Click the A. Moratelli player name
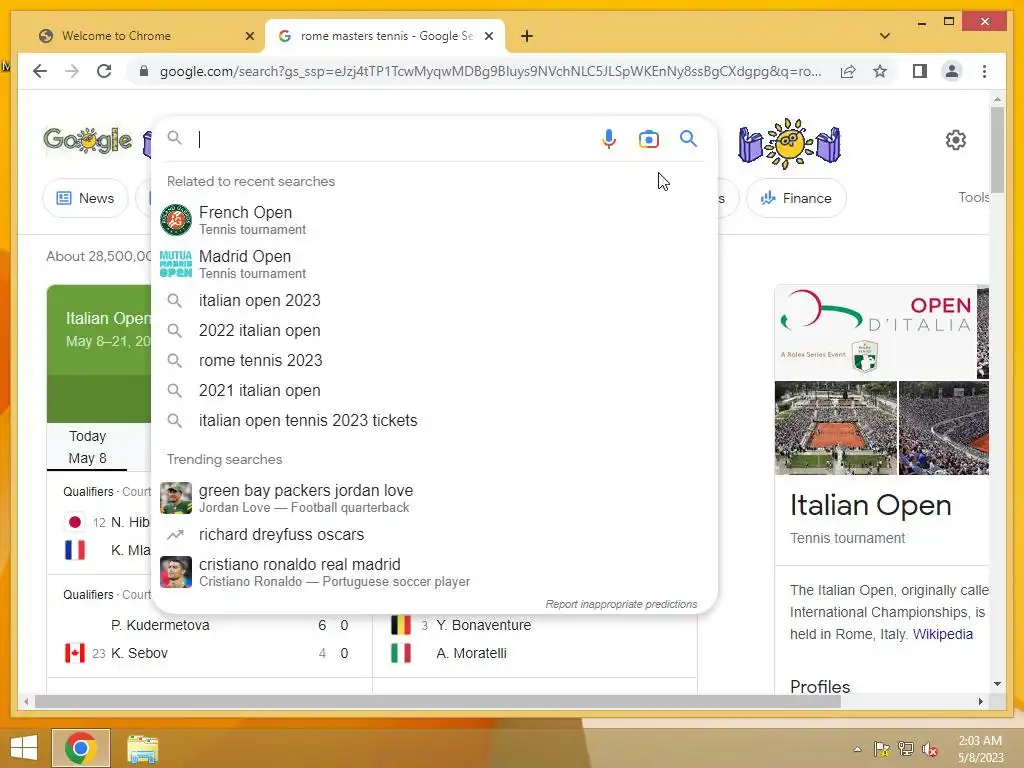This screenshot has width=1024, height=768. pyautogui.click(x=471, y=653)
